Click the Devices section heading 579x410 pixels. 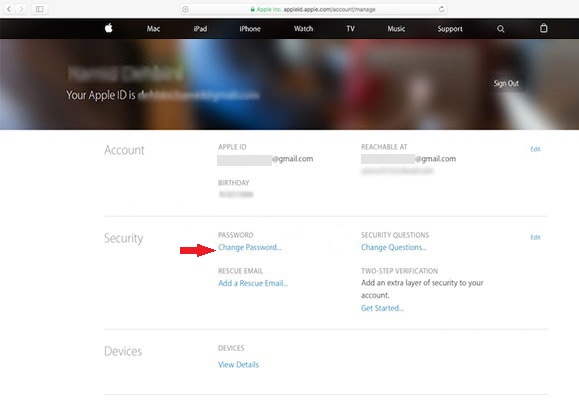tap(123, 351)
